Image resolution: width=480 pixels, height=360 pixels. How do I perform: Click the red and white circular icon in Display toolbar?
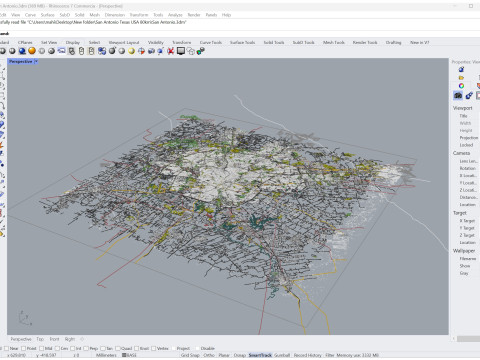(141, 51)
